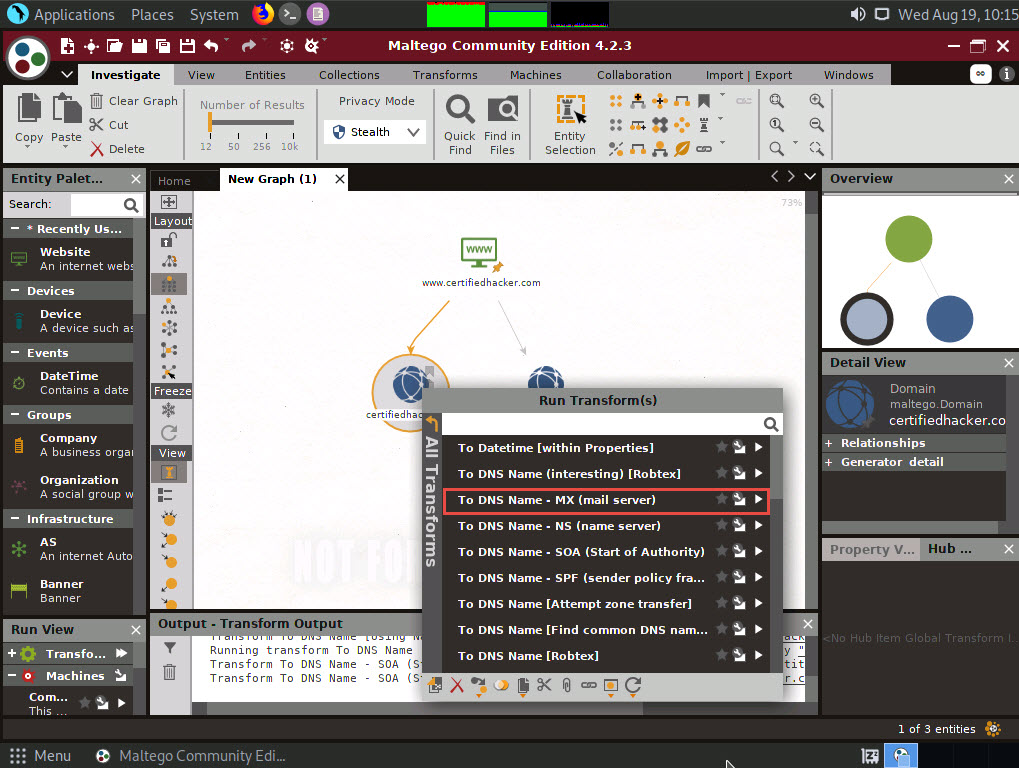Click the scissors cut icon in transform menu
Viewport: 1019px width, 768px height.
click(545, 685)
